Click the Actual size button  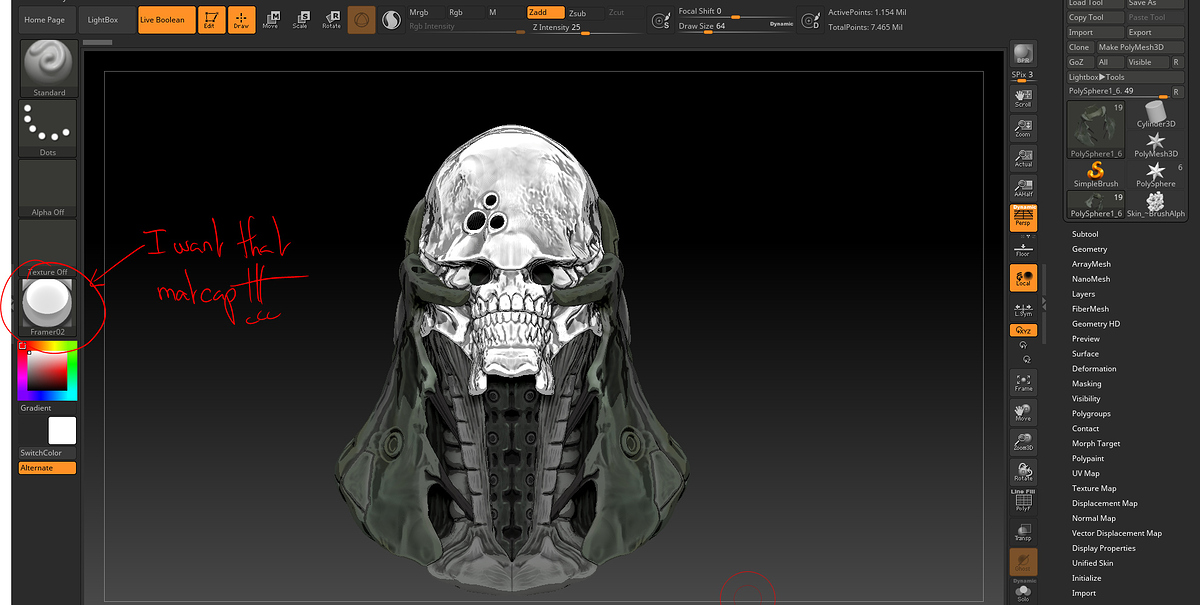click(x=1023, y=158)
